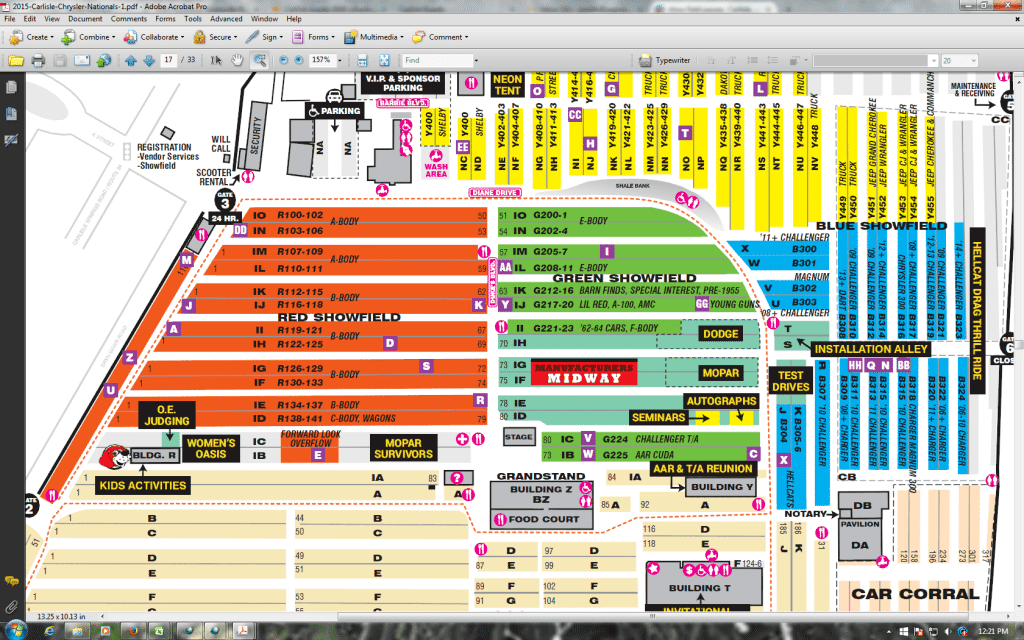
Task: Click the Secure button
Action: (x=215, y=37)
